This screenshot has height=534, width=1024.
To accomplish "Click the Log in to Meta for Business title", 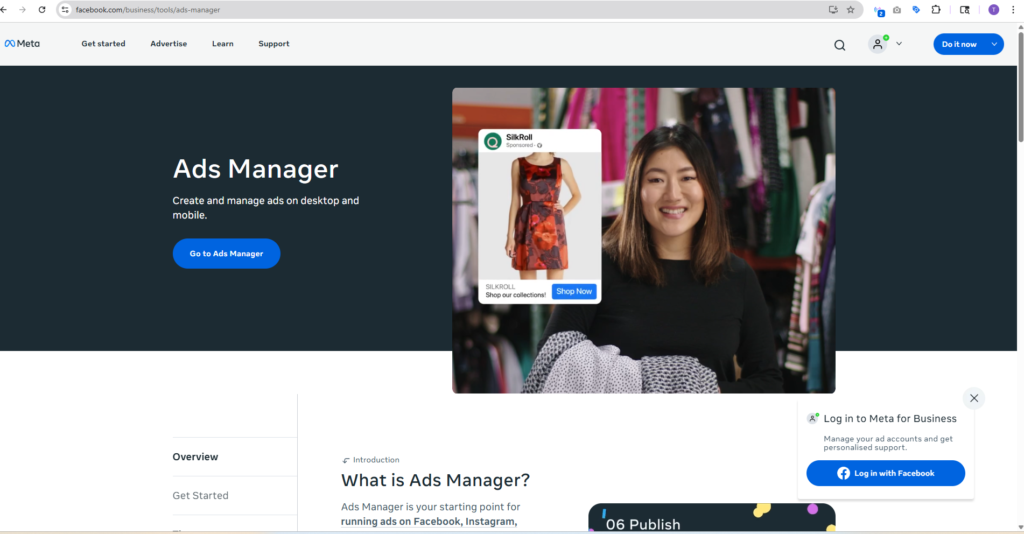I will [x=890, y=418].
